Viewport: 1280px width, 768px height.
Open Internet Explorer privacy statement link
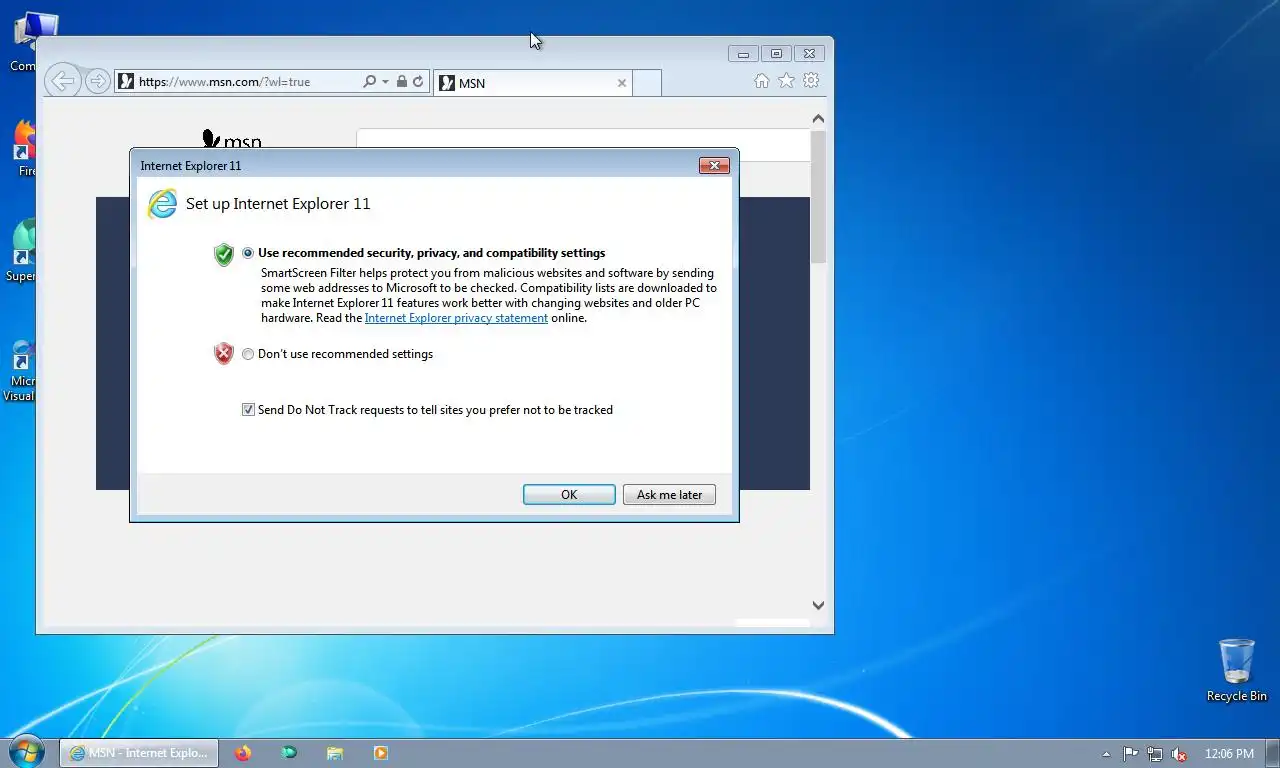[x=456, y=318]
